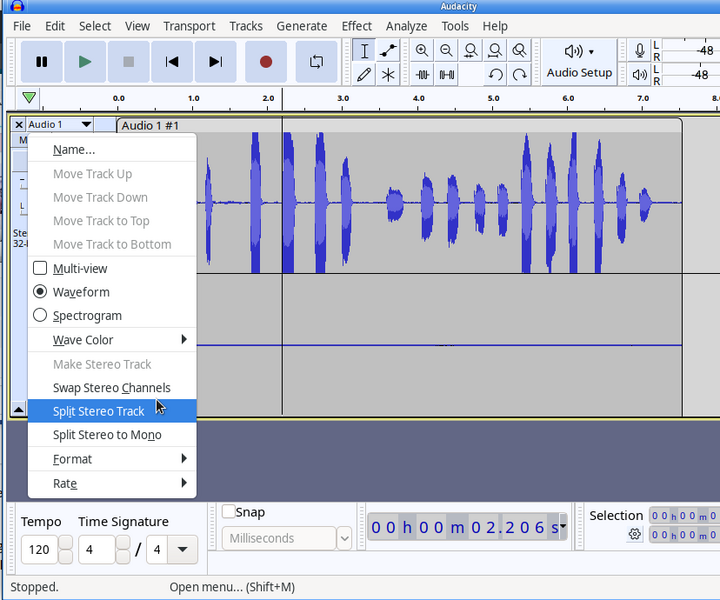This screenshot has height=600, width=720.
Task: Select the Envelope tool
Action: 388,50
